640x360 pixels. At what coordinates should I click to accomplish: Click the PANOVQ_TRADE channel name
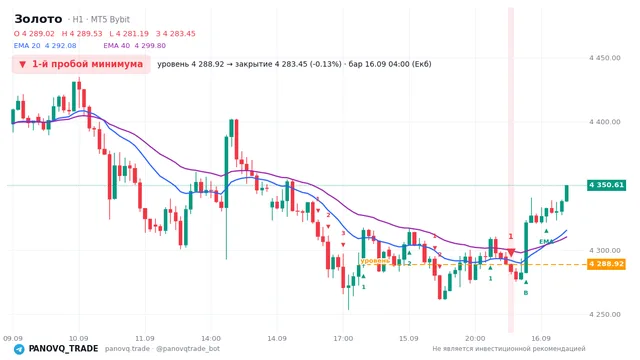pyautogui.click(x=63, y=349)
